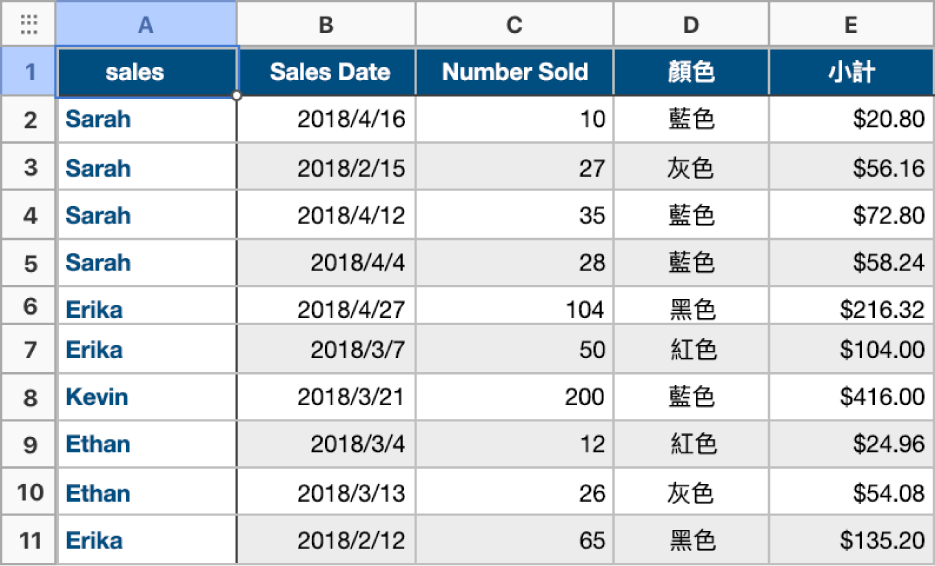Select column C header
This screenshot has height=566, width=935.
click(x=514, y=25)
